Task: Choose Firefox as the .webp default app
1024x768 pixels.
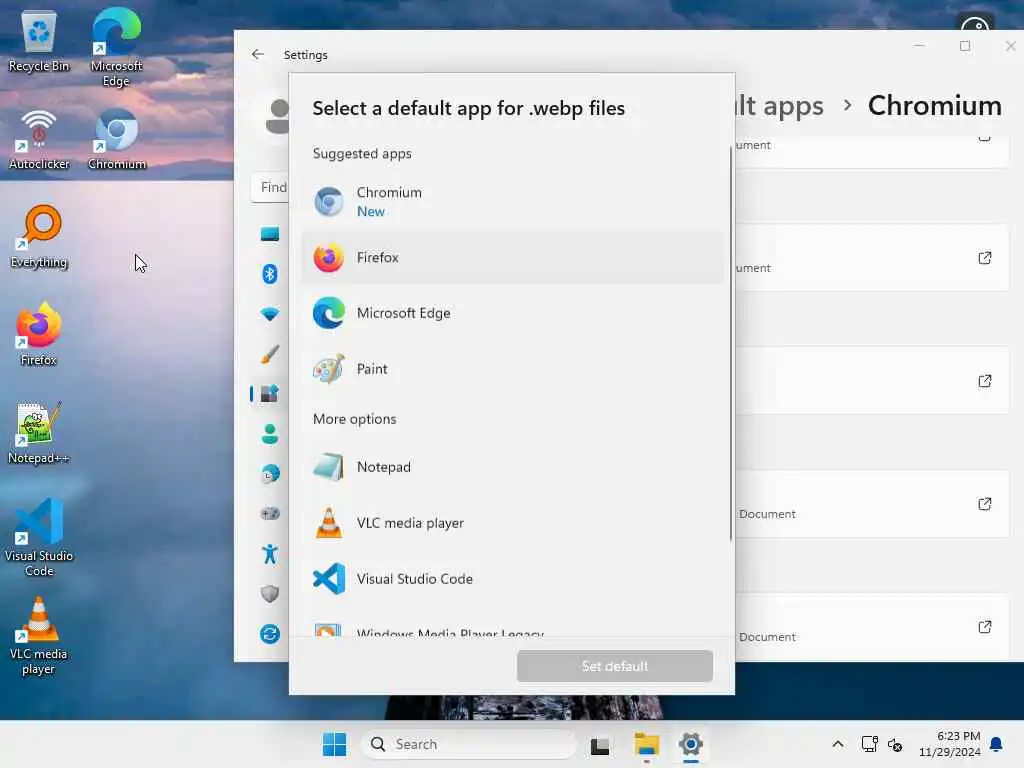Action: [x=513, y=257]
